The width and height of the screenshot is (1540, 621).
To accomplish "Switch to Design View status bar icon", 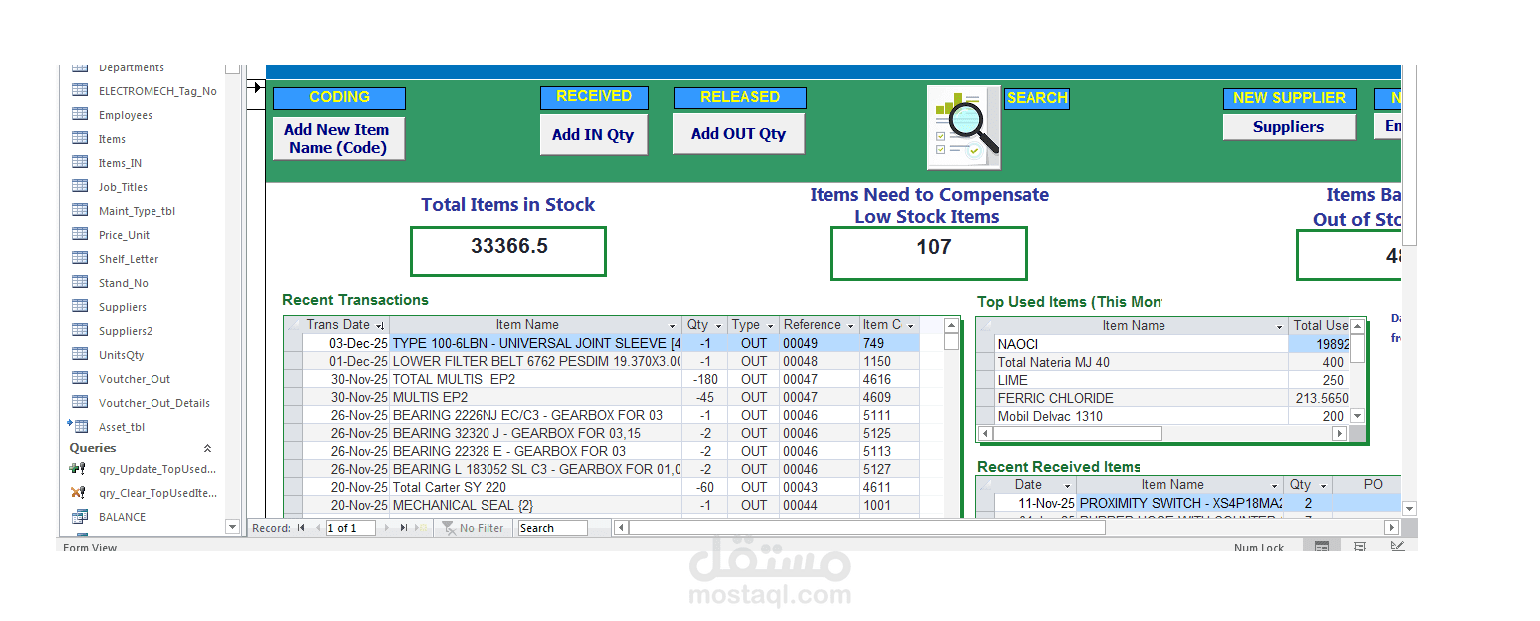I will (x=1397, y=547).
